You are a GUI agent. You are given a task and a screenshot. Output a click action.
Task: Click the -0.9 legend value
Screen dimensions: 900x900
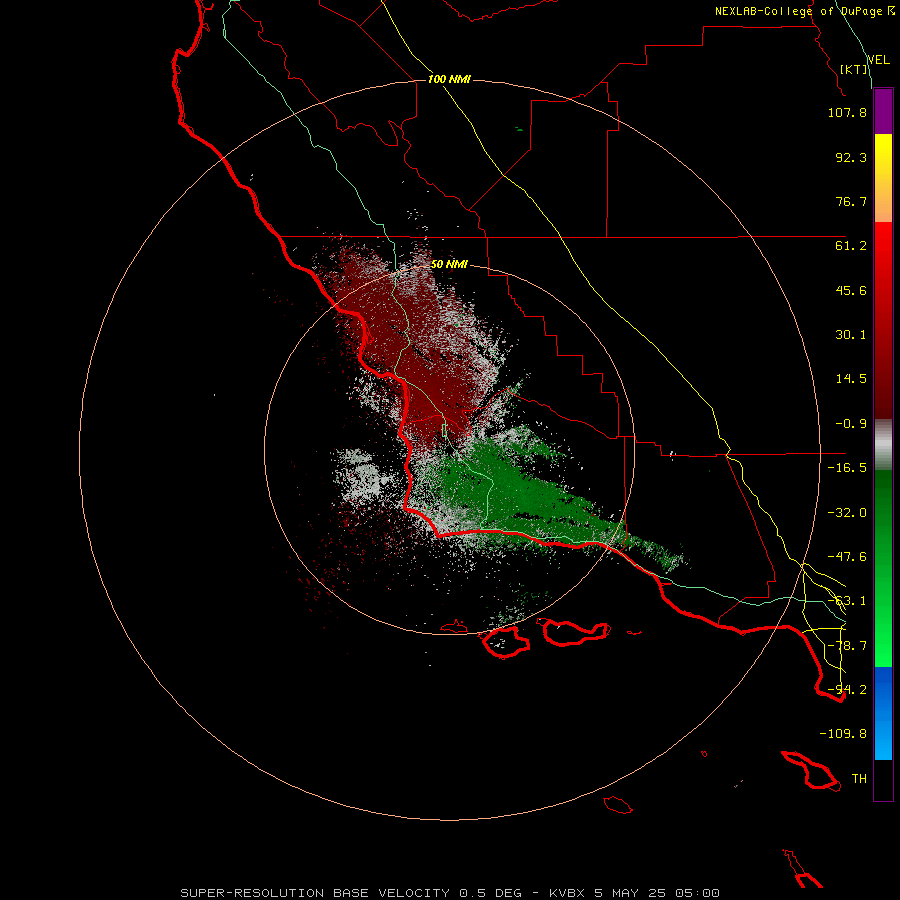851,424
